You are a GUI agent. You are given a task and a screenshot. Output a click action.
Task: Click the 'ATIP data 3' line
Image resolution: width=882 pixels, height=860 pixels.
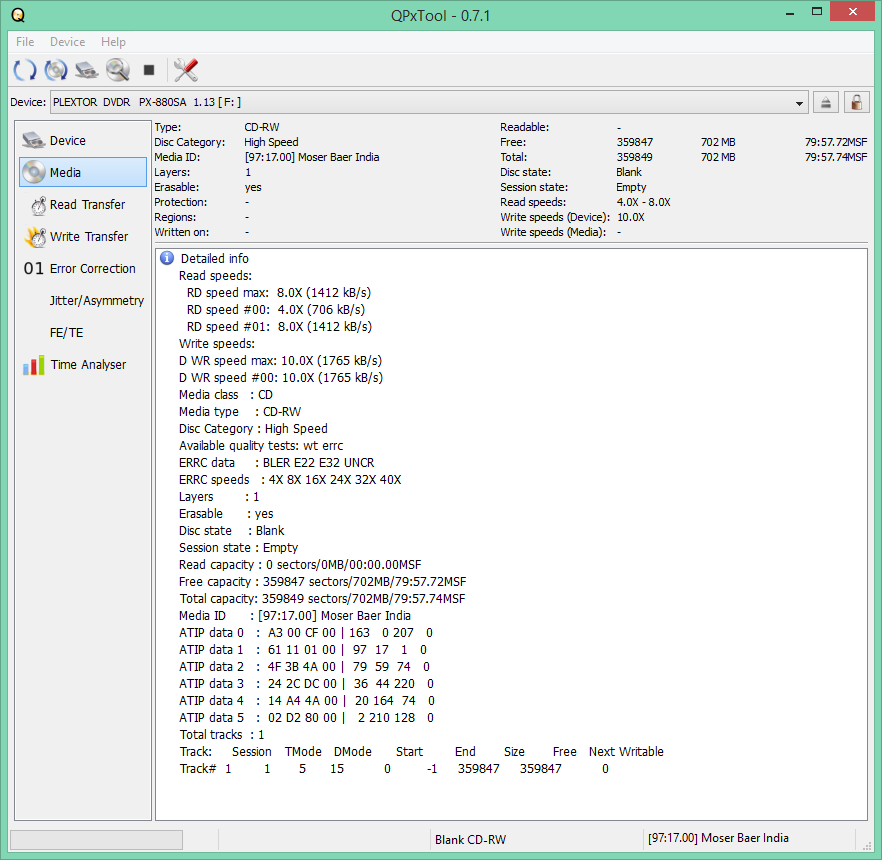(307, 684)
